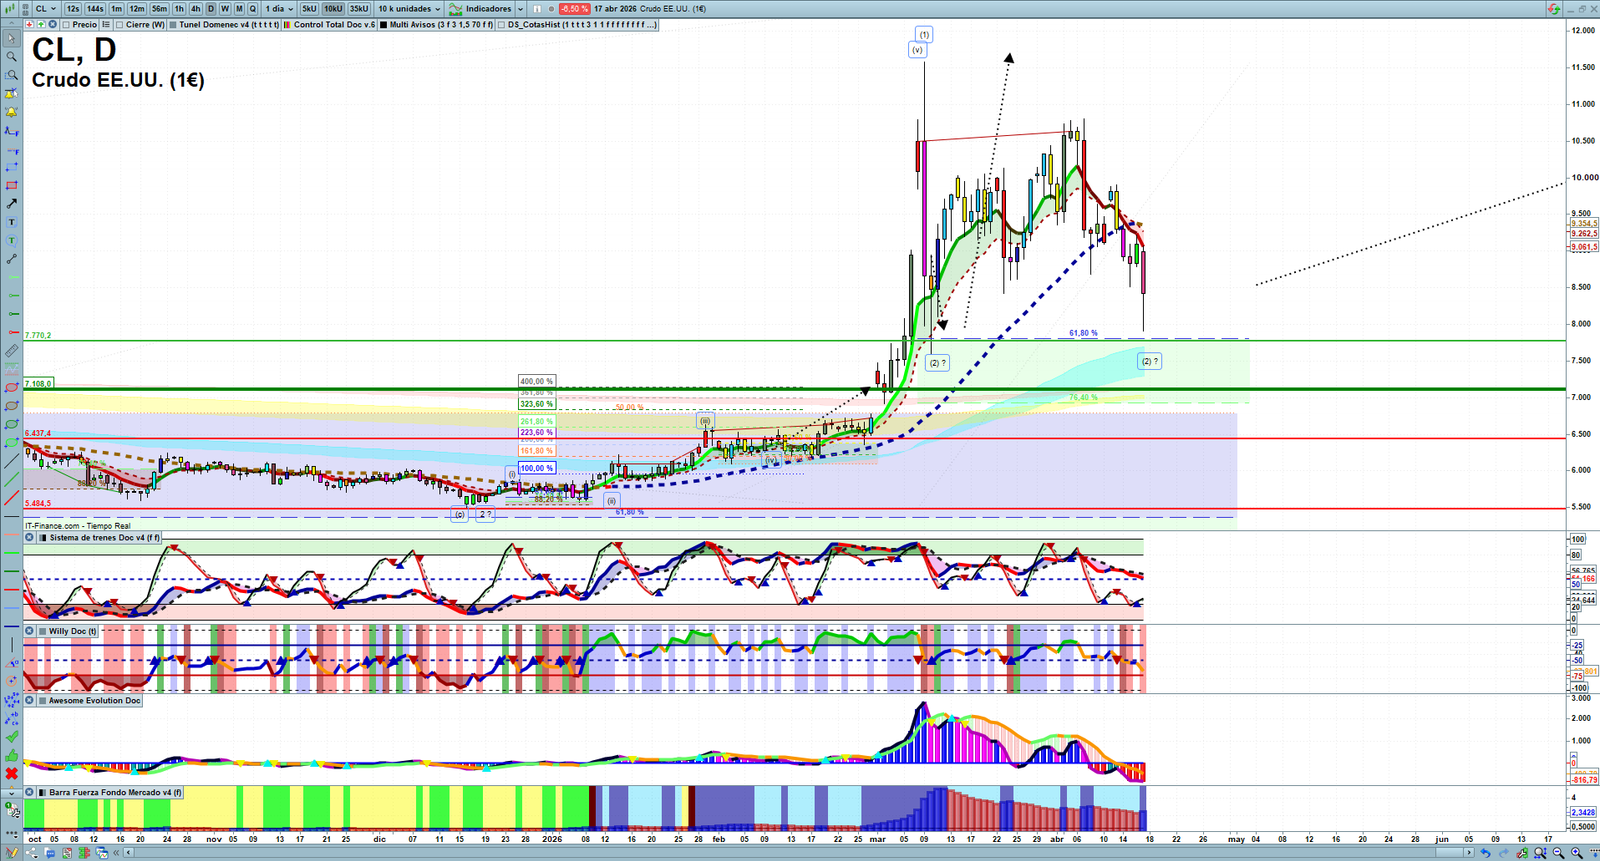Screen dimensions: 1600x861
Task: Click the red X delete icon in left toolbar
Action: [11, 773]
